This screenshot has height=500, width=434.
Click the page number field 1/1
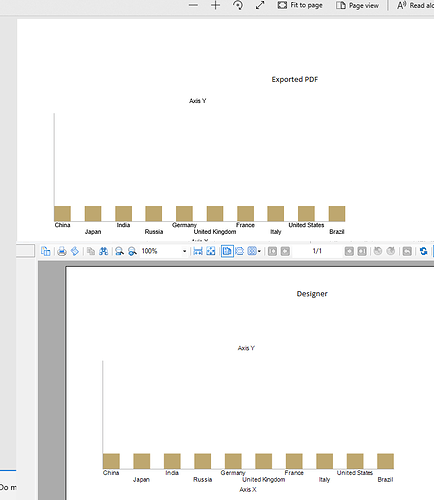pyautogui.click(x=317, y=251)
